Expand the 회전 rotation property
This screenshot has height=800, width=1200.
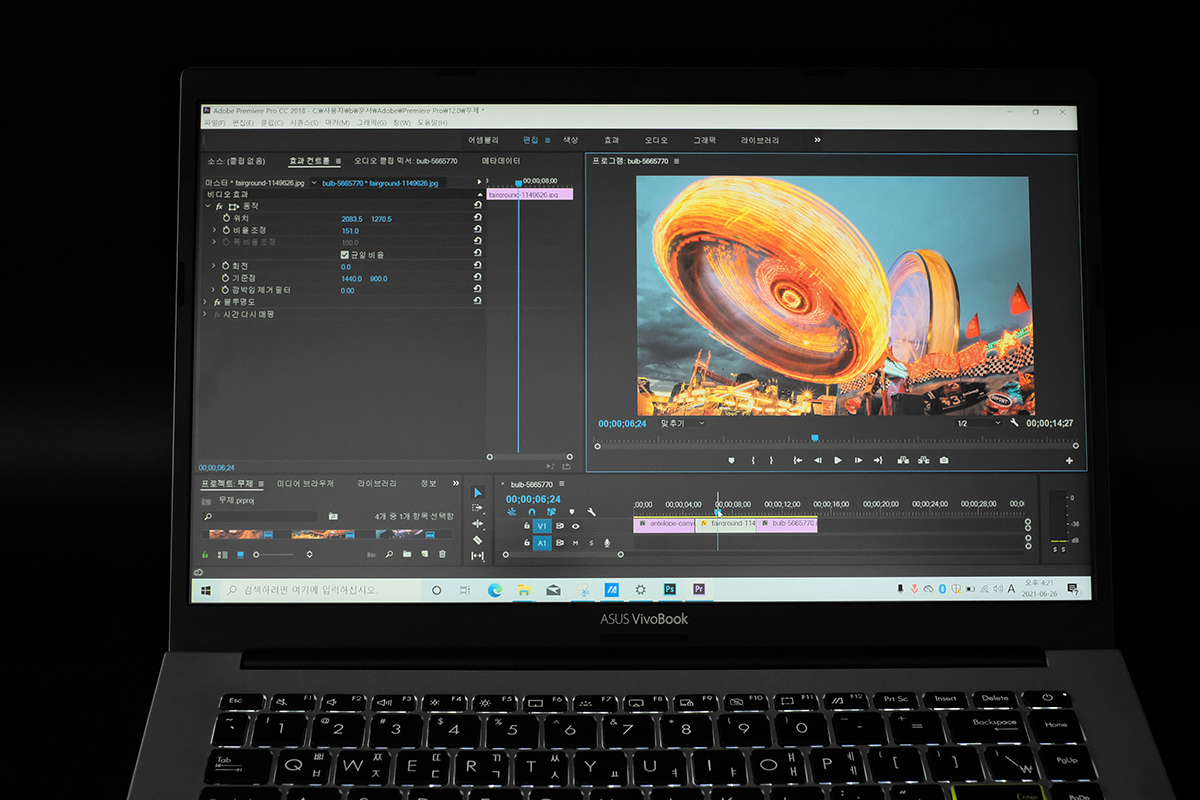click(214, 266)
